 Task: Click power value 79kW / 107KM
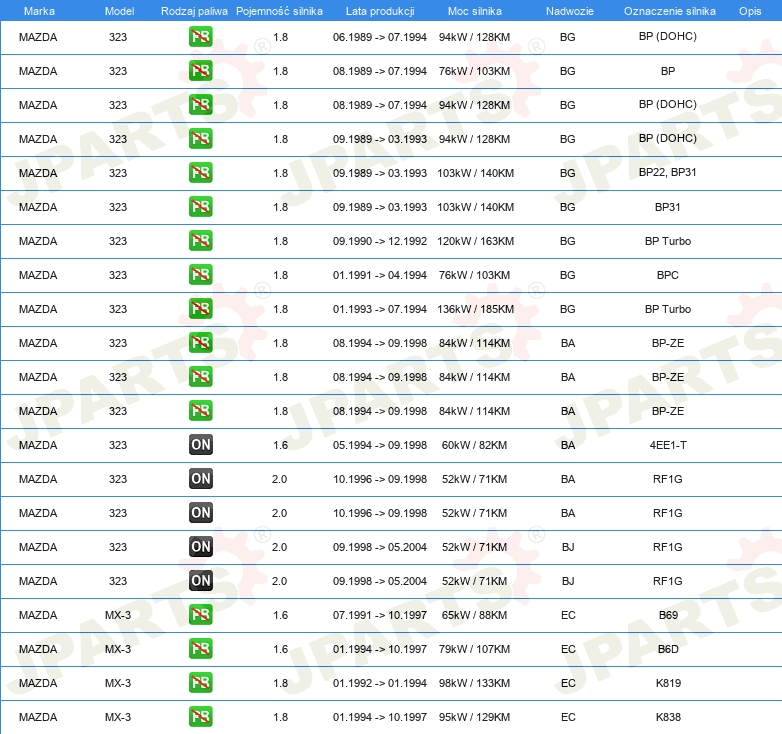(x=474, y=649)
